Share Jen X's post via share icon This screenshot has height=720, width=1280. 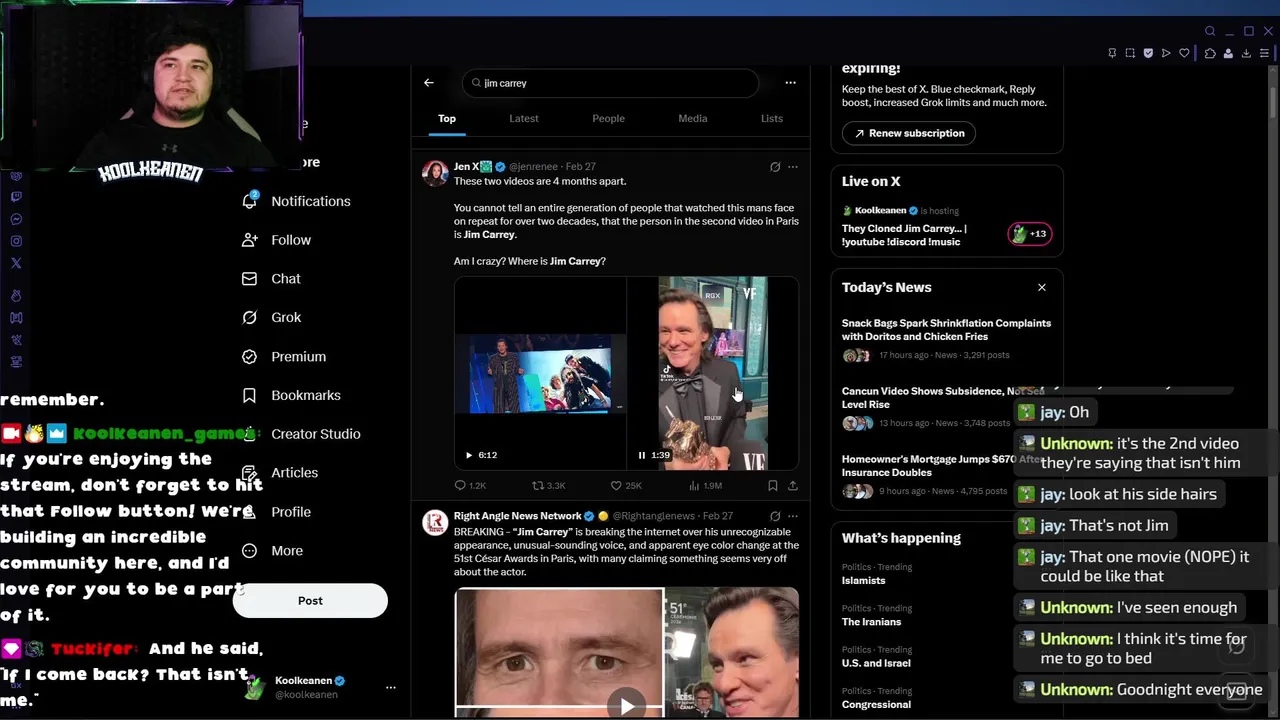(x=793, y=485)
